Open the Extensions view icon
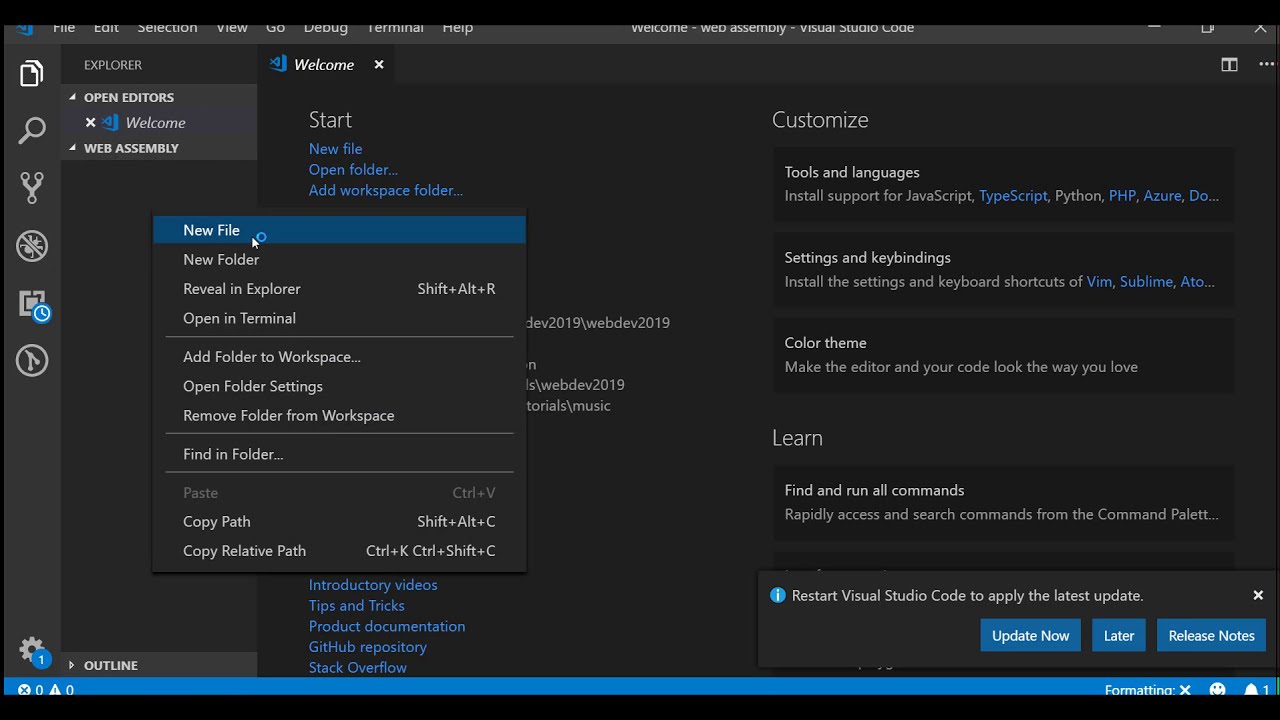The height and width of the screenshot is (720, 1280). click(32, 304)
